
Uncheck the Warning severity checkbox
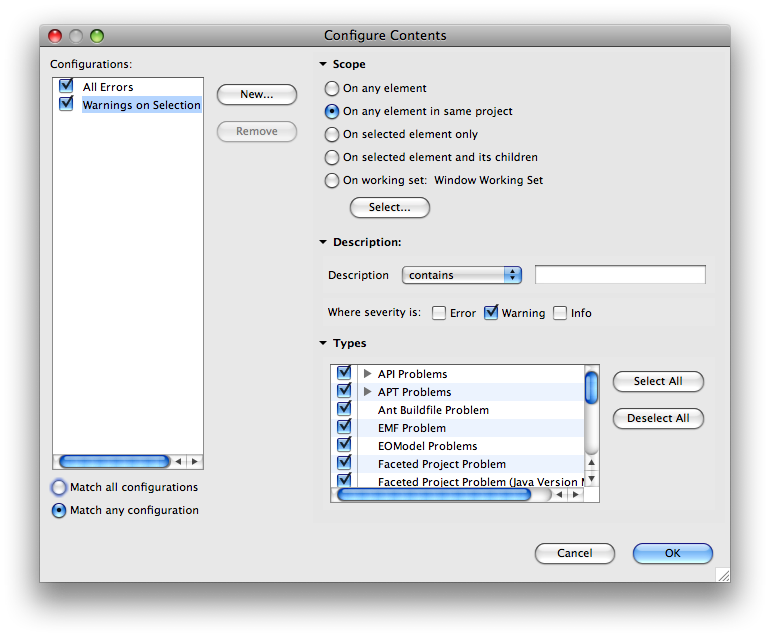pos(491,313)
